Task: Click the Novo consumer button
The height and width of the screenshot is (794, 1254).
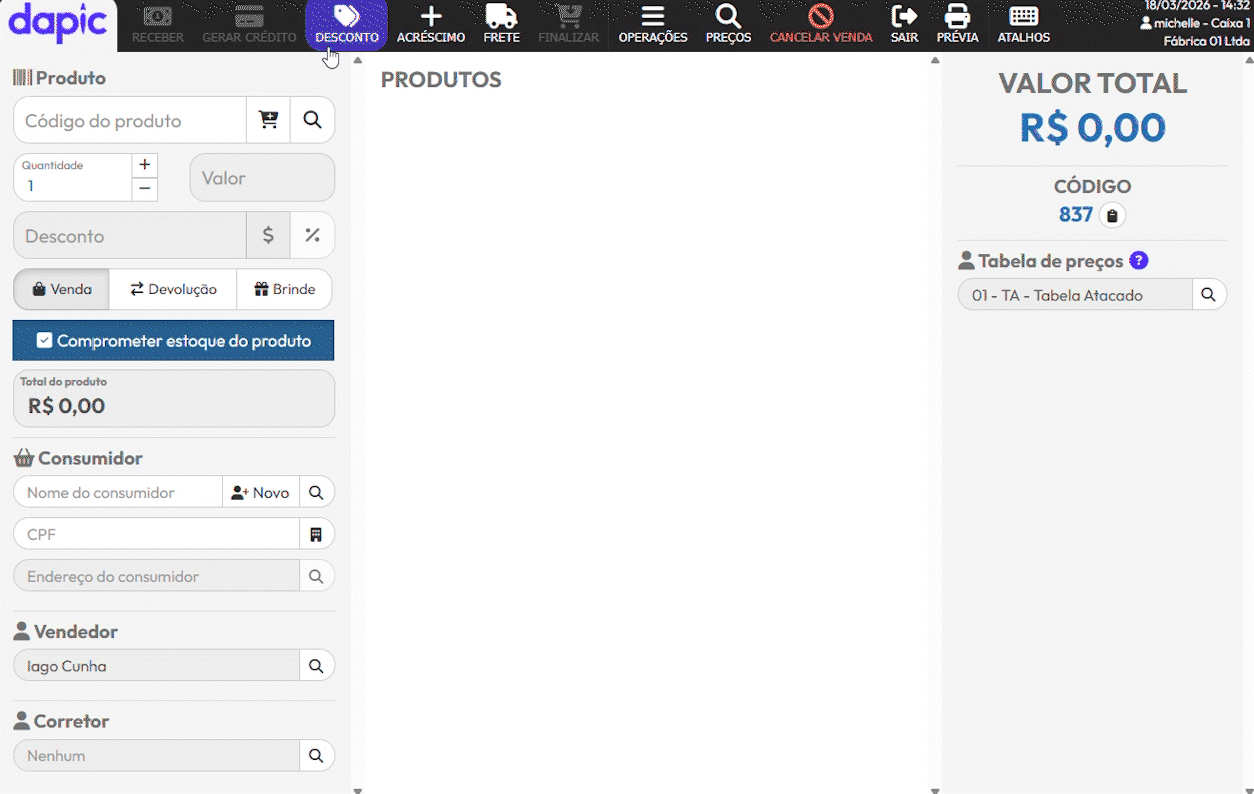Action: pyautogui.click(x=260, y=493)
